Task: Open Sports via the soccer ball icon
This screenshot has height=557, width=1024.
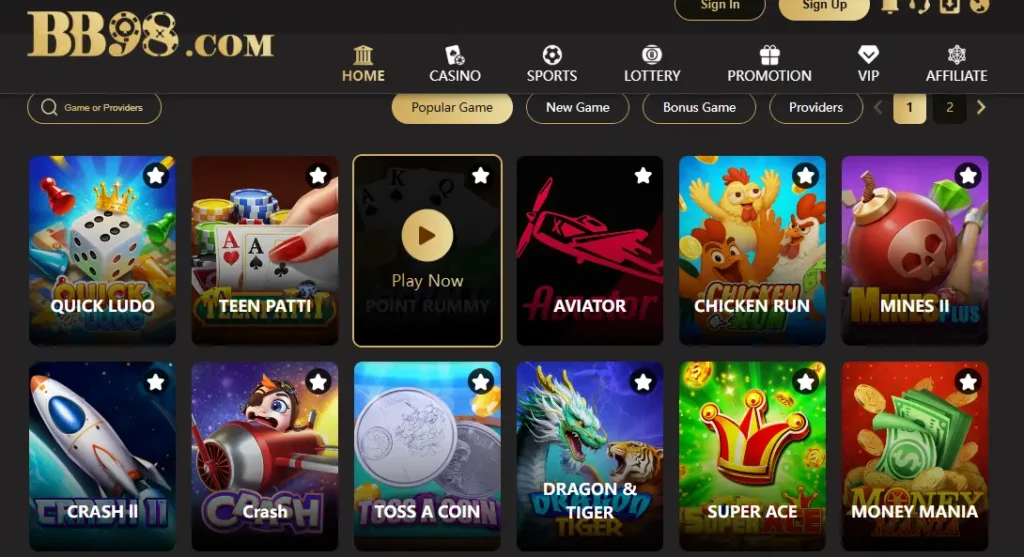Action: (552, 55)
